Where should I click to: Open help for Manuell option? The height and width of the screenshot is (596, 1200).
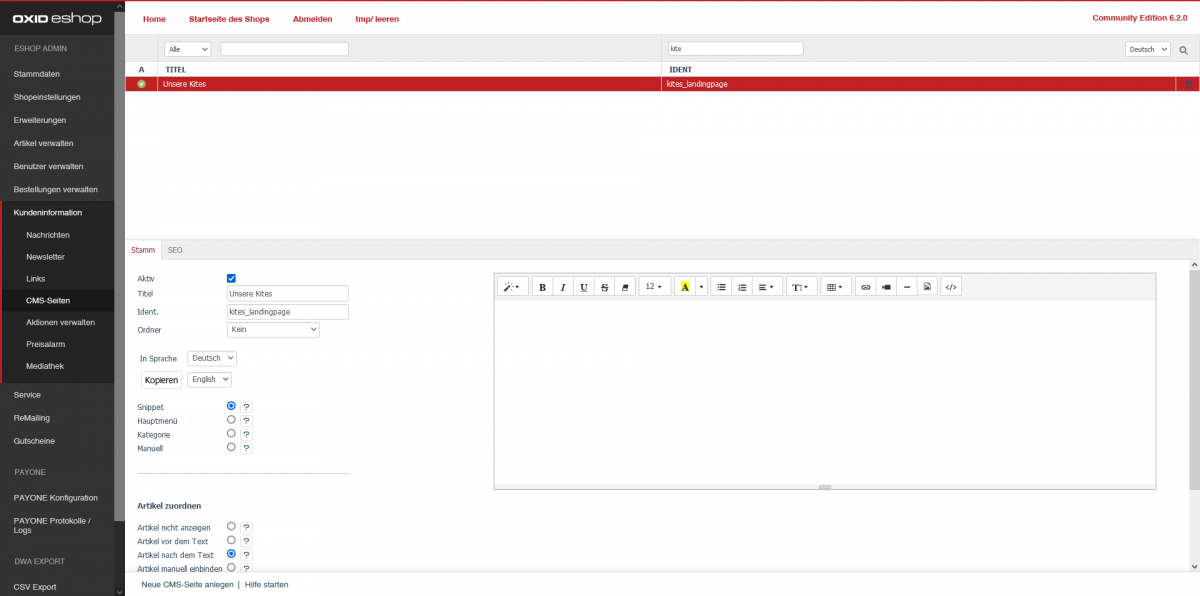246,449
